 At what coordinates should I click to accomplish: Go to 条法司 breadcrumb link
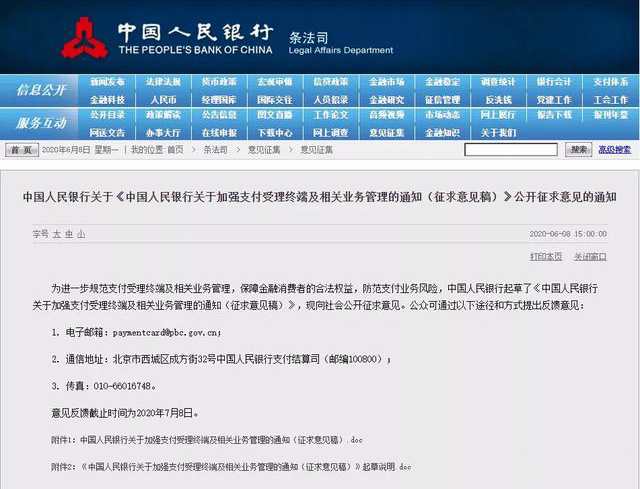click(x=216, y=150)
